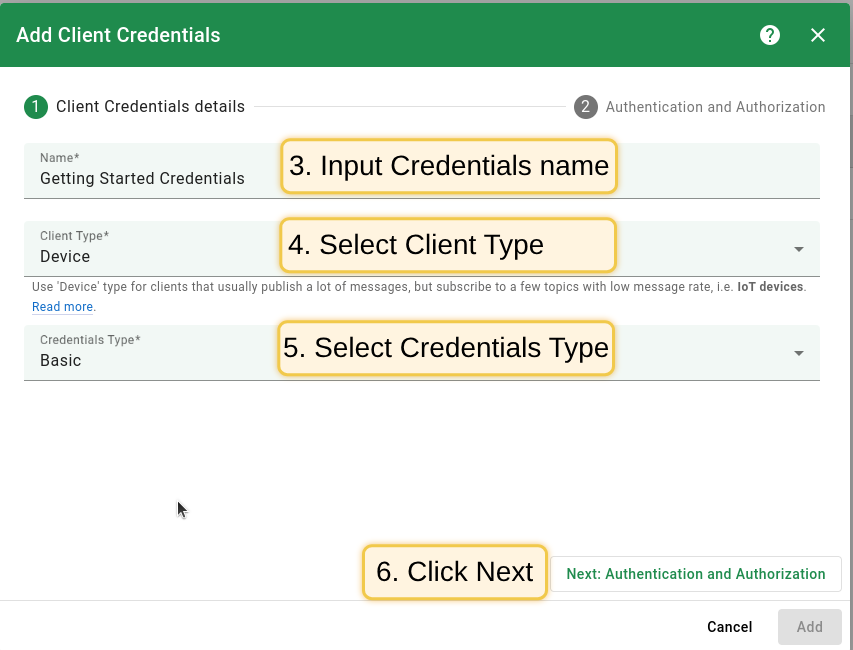Image resolution: width=853 pixels, height=650 pixels.
Task: Open the help question mark icon
Action: (769, 35)
